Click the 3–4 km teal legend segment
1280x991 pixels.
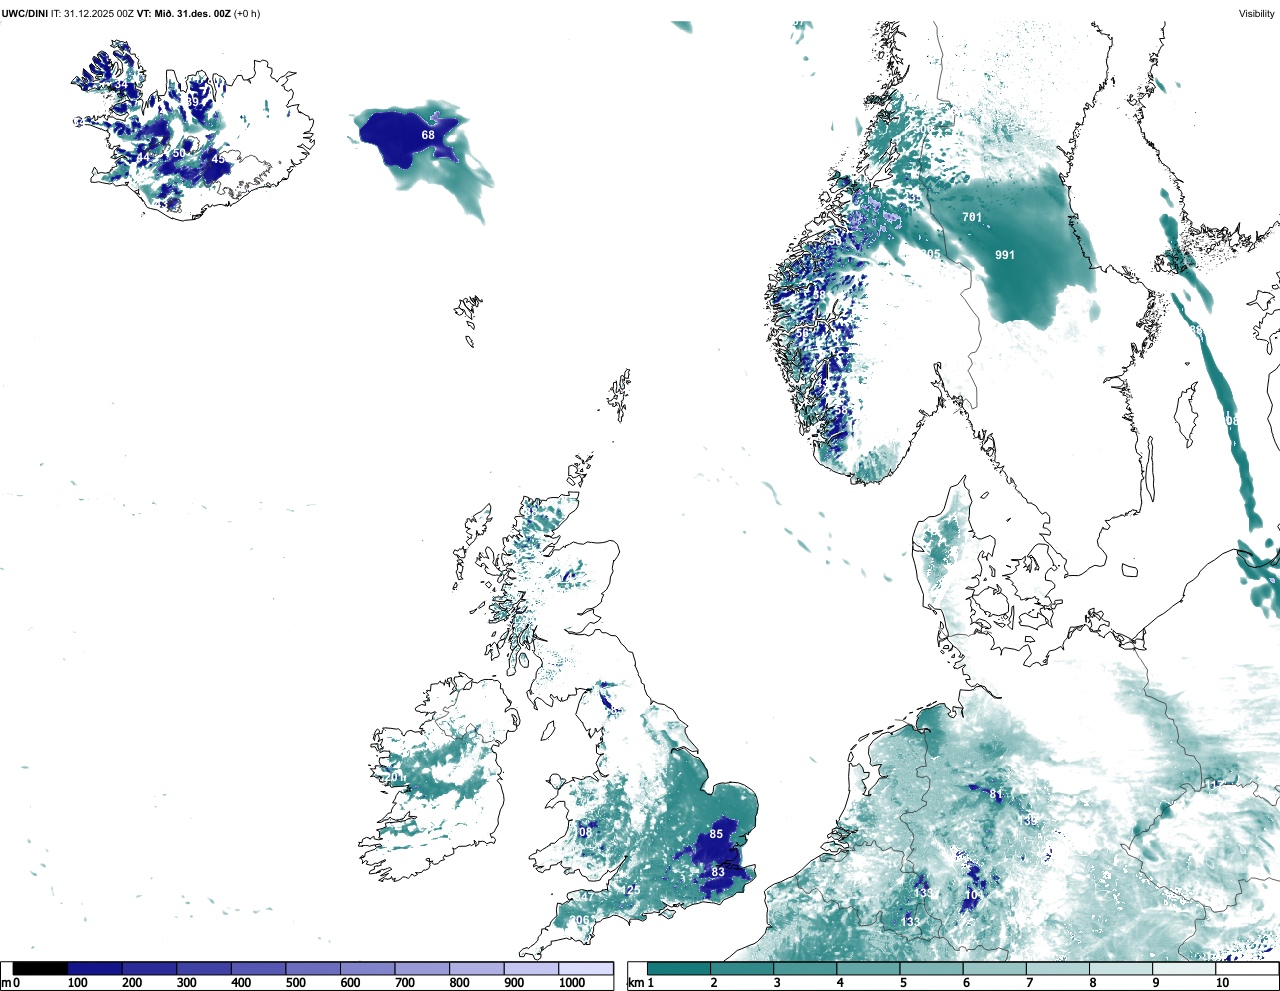pos(805,968)
